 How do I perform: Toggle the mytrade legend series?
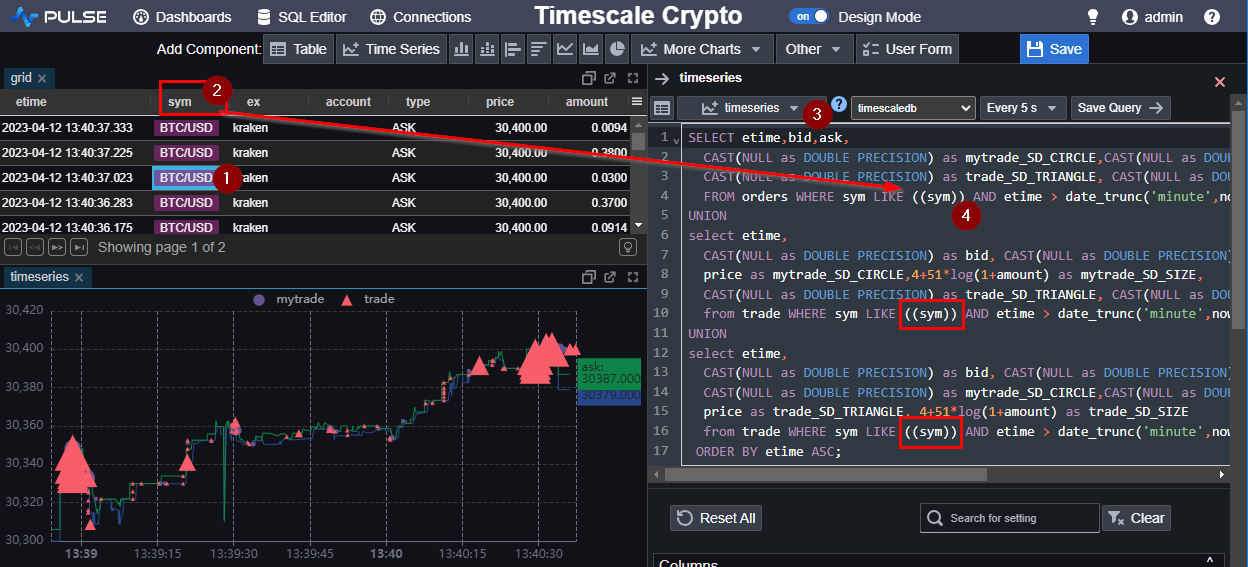pyautogui.click(x=289, y=299)
